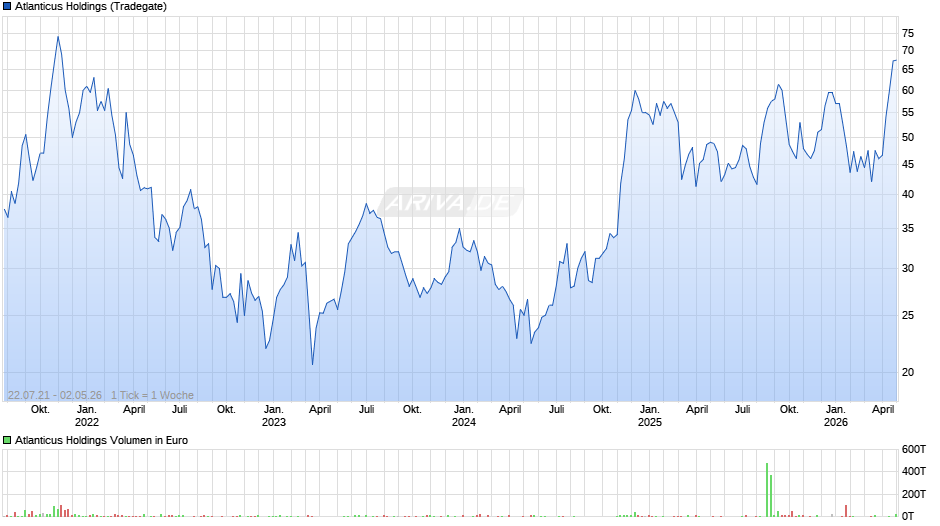Image resolution: width=940 pixels, height=526 pixels.
Task: Click the 'Jan. 2026' time axis label
Action: point(836,416)
